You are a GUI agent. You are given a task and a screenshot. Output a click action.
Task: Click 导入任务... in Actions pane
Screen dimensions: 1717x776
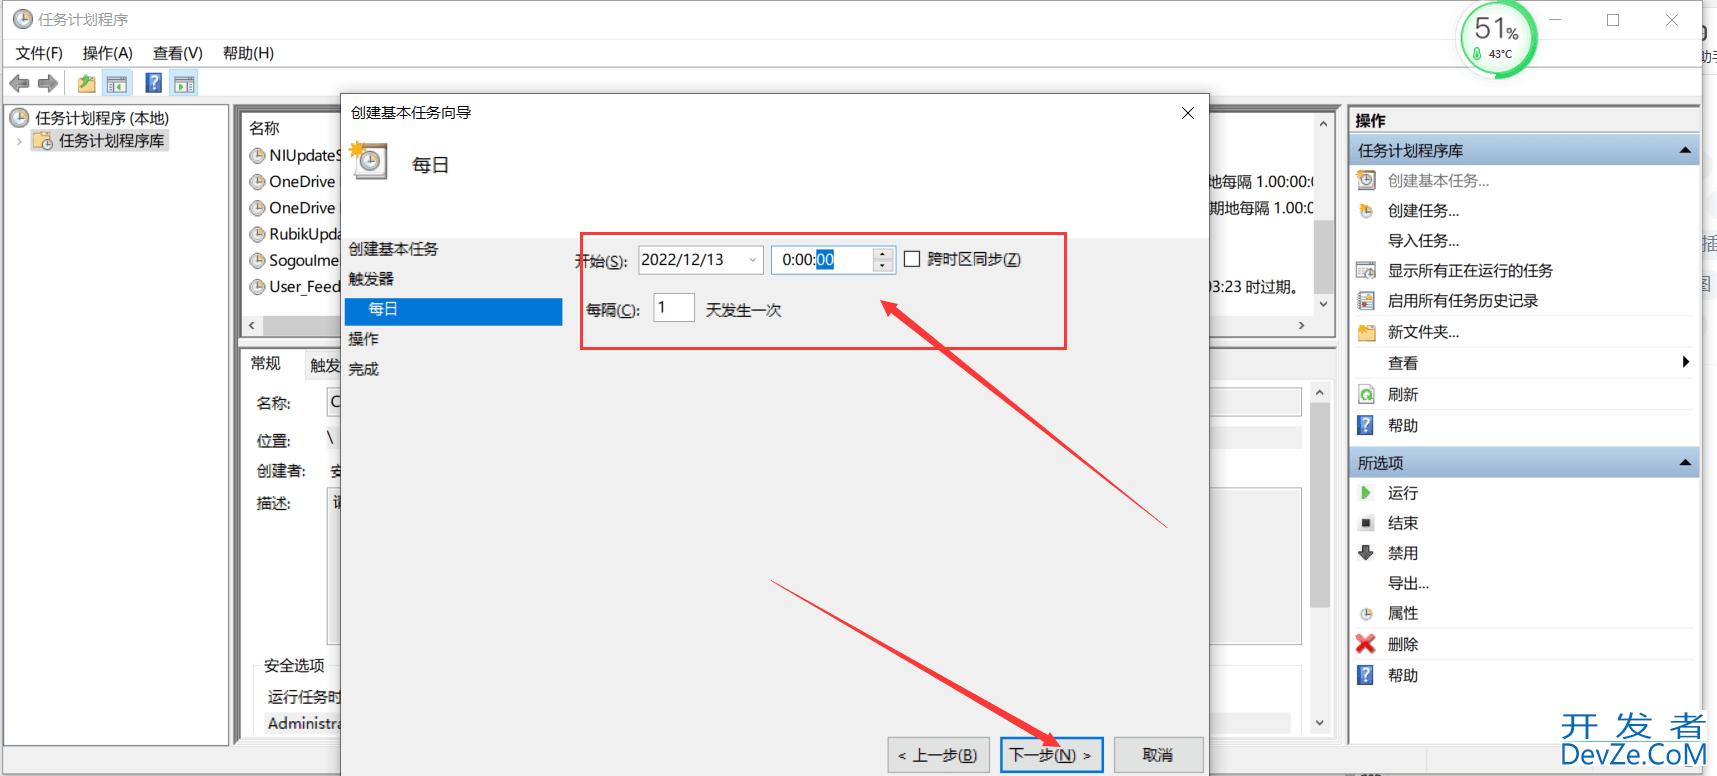coord(1423,240)
